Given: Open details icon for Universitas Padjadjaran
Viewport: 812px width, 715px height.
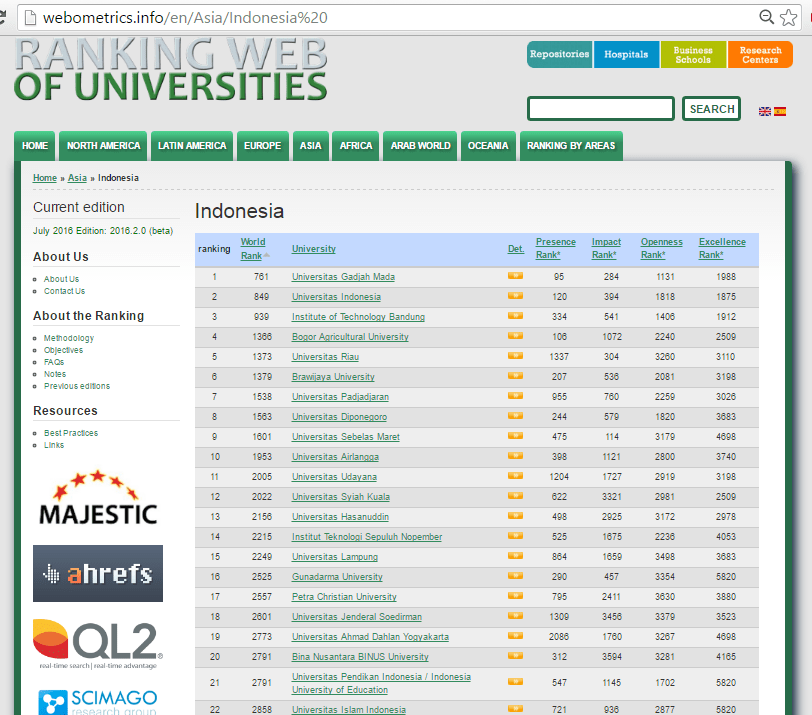Looking at the screenshot, I should click(515, 396).
